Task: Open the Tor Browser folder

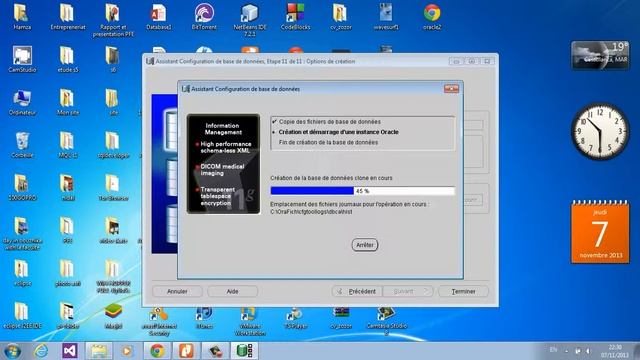Action: click(113, 188)
